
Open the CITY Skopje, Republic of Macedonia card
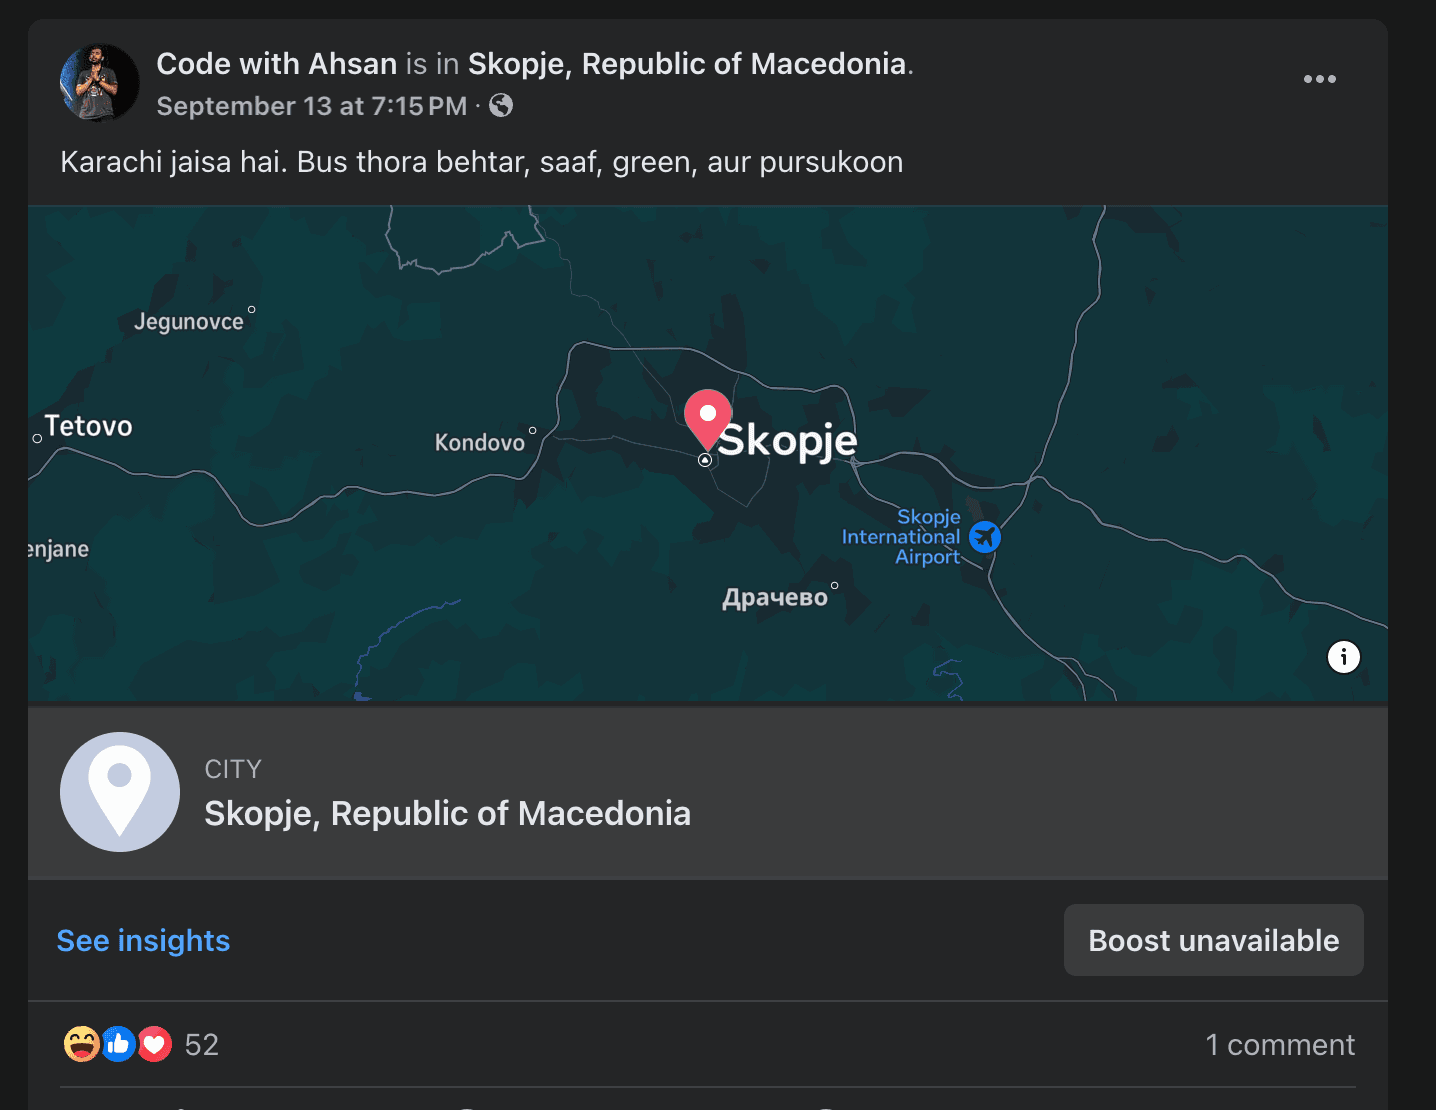coord(708,792)
